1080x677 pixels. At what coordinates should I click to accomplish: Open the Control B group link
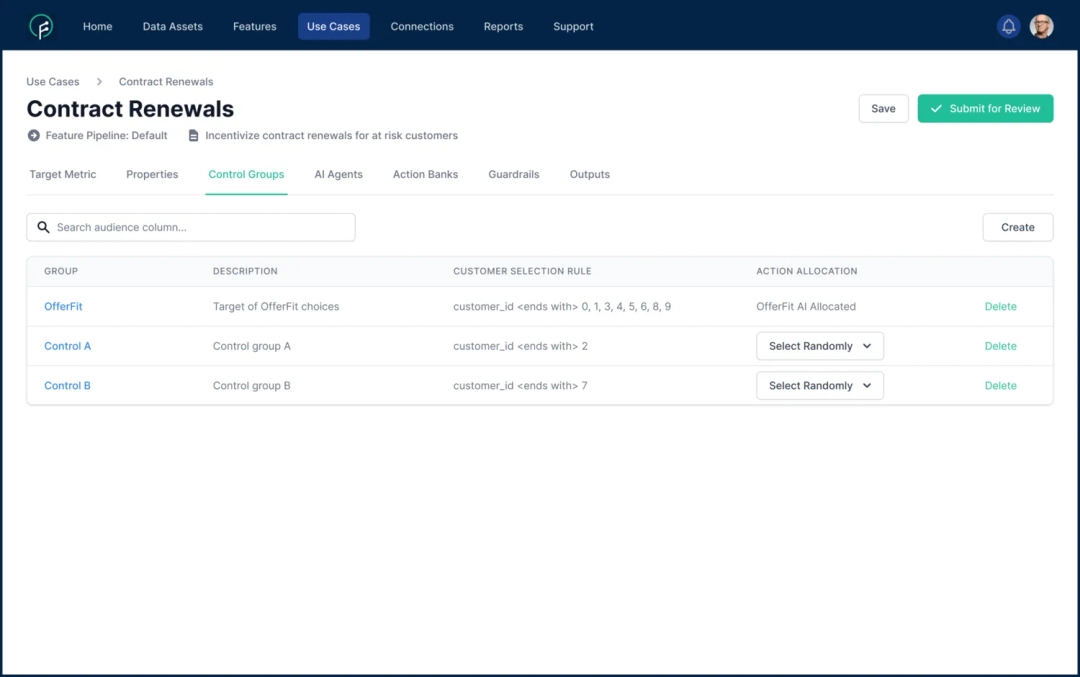68,386
